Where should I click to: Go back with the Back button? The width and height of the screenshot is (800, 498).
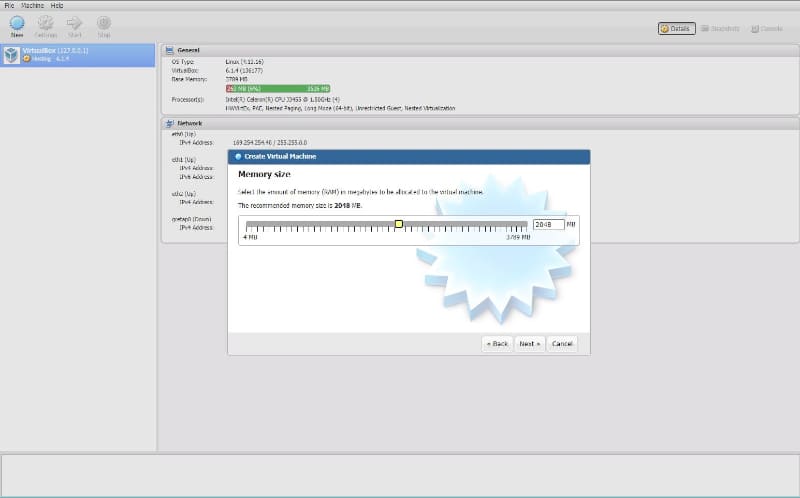[497, 344]
